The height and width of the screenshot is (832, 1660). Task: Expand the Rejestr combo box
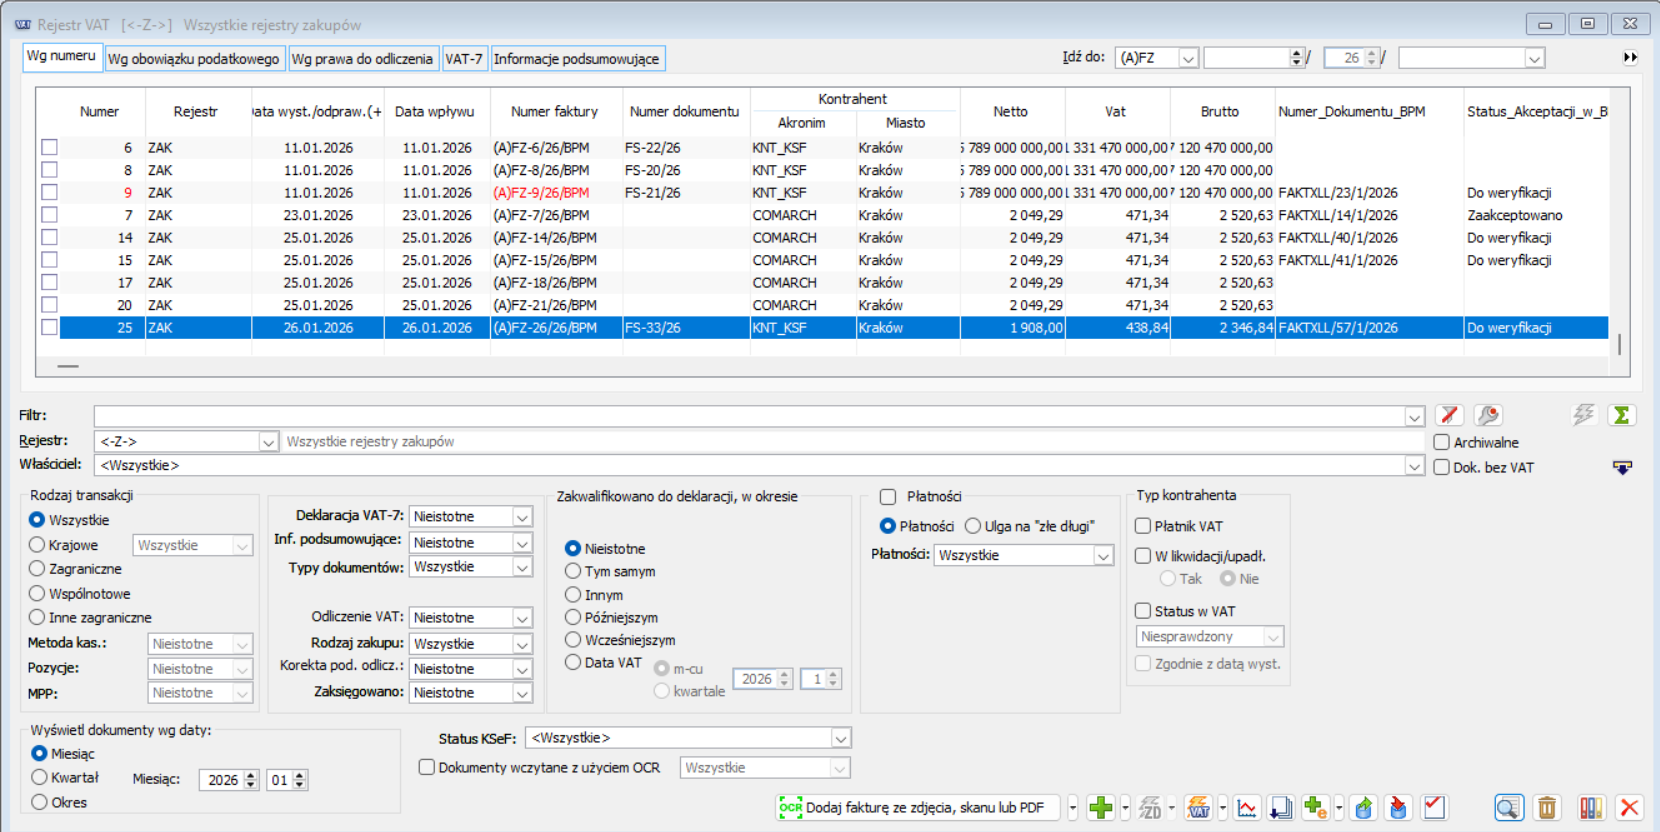point(267,442)
